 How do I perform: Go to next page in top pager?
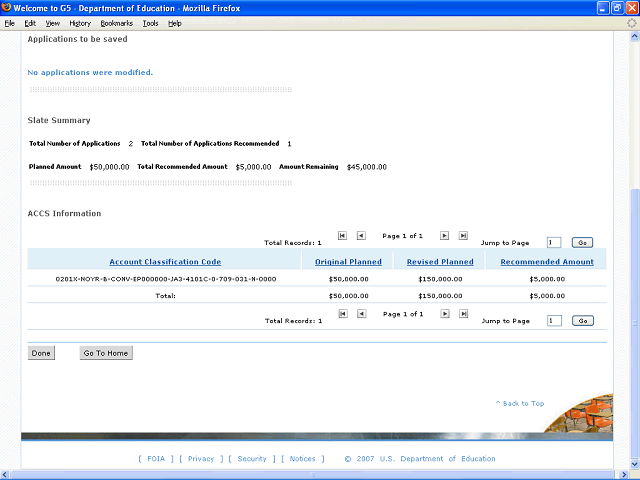[444, 236]
